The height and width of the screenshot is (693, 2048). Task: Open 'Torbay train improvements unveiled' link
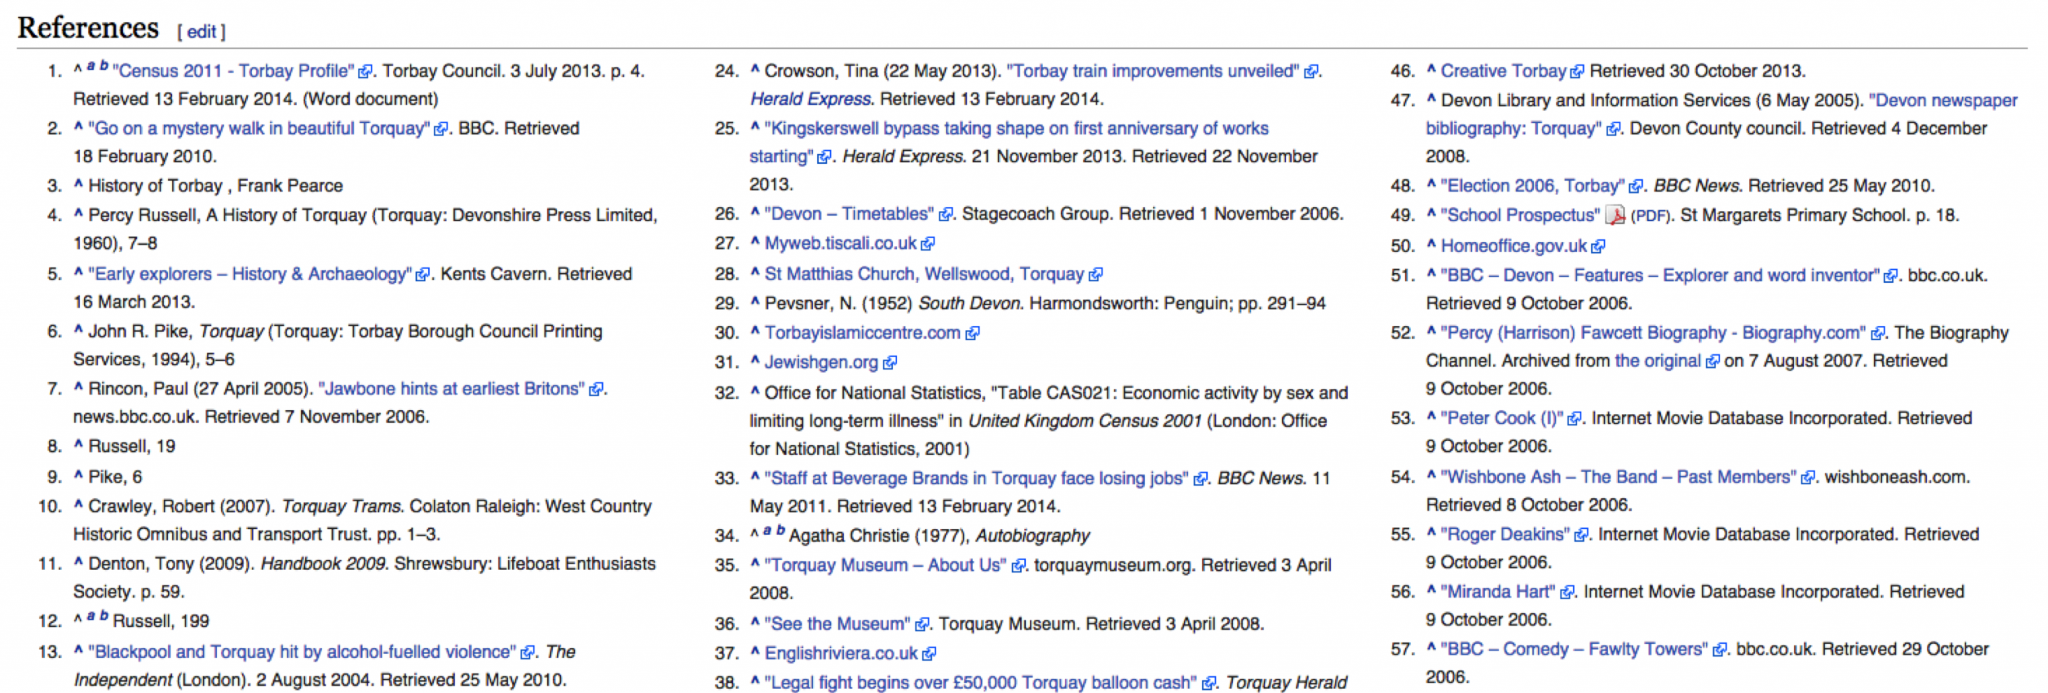[x=1153, y=71]
